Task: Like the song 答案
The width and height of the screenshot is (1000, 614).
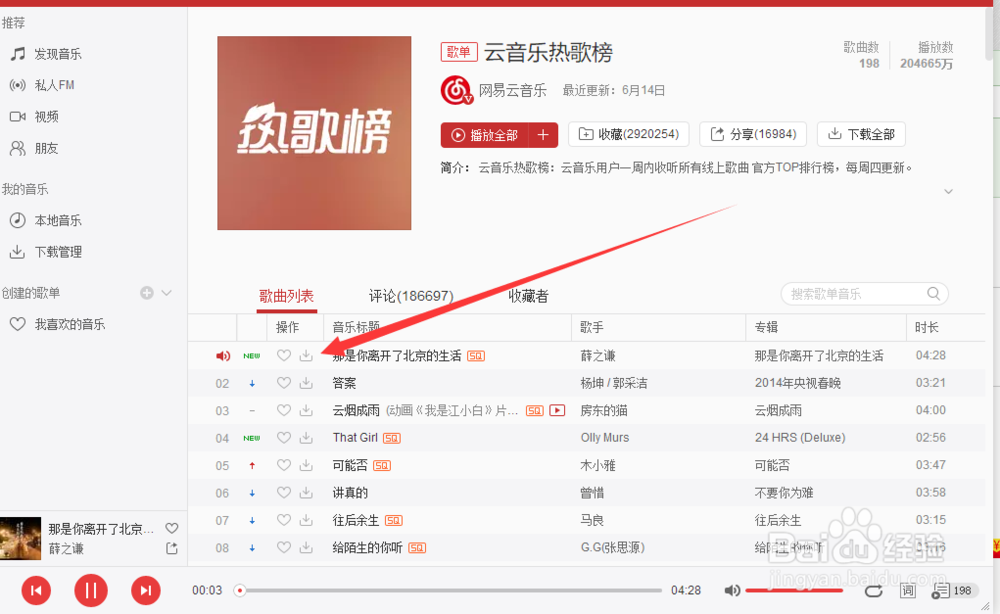Action: (284, 383)
